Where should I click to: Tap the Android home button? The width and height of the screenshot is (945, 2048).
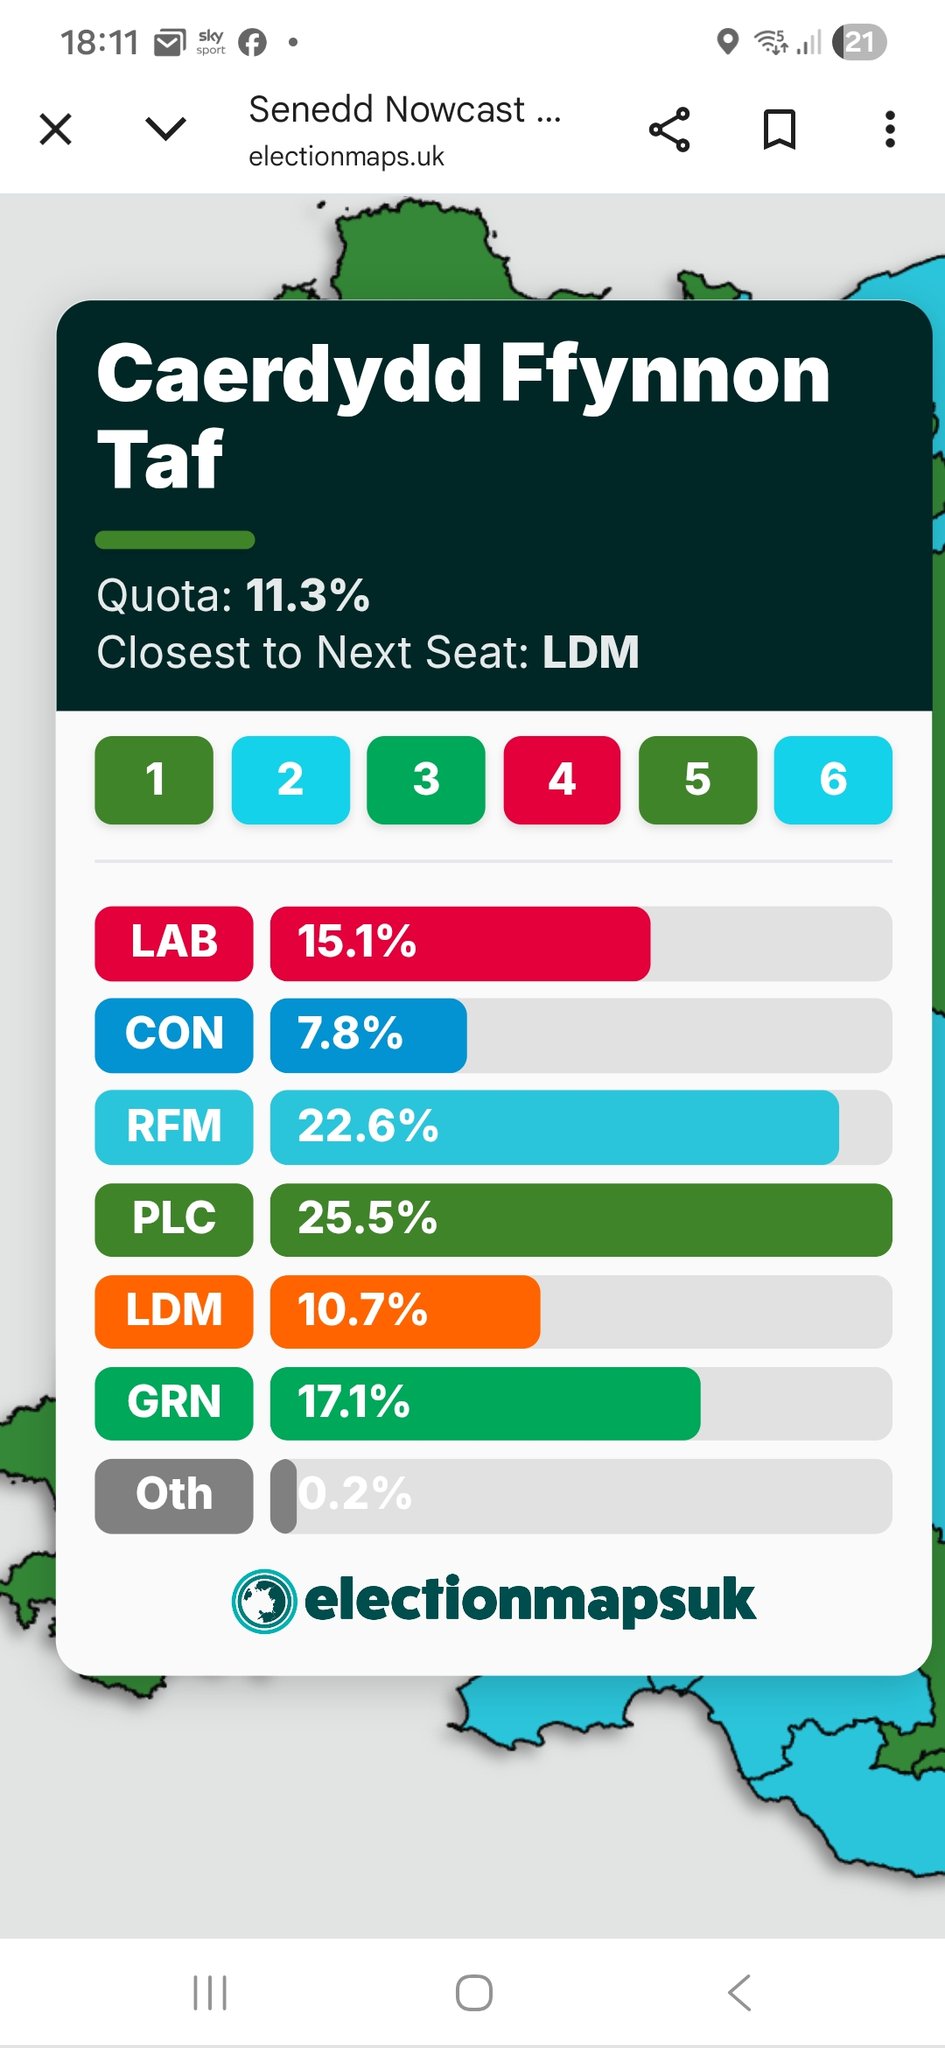[x=473, y=1992]
